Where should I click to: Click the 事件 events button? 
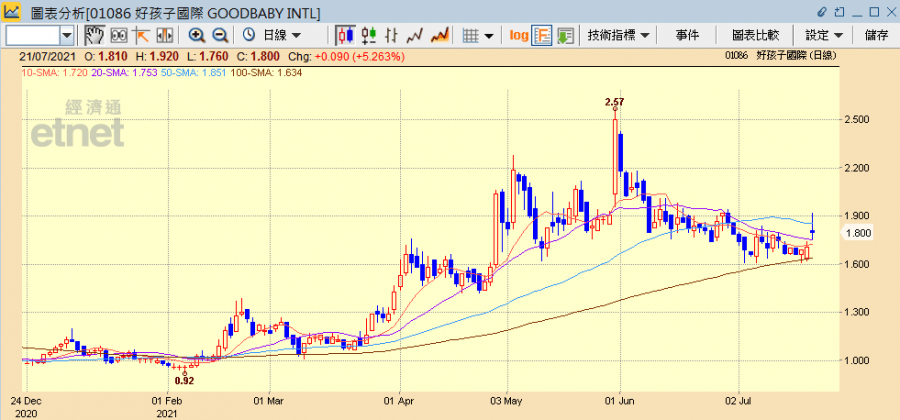[x=687, y=35]
